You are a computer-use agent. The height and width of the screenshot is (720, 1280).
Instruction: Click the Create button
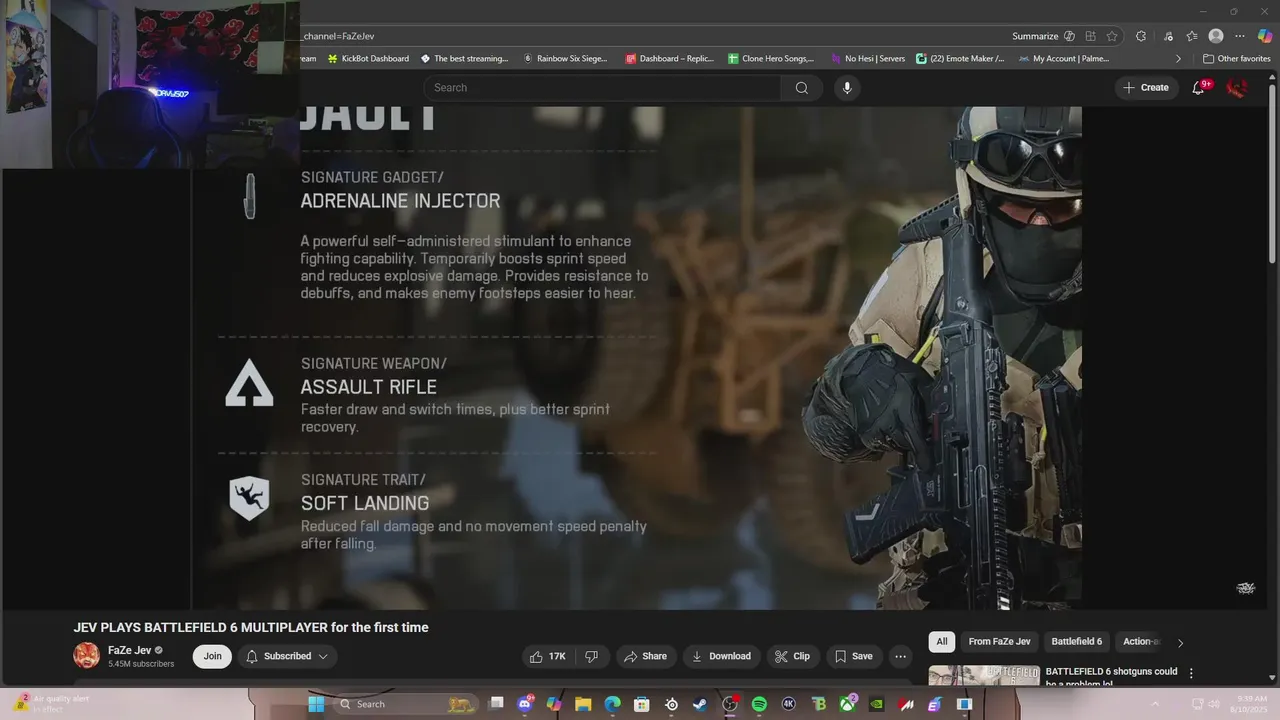click(x=1145, y=88)
